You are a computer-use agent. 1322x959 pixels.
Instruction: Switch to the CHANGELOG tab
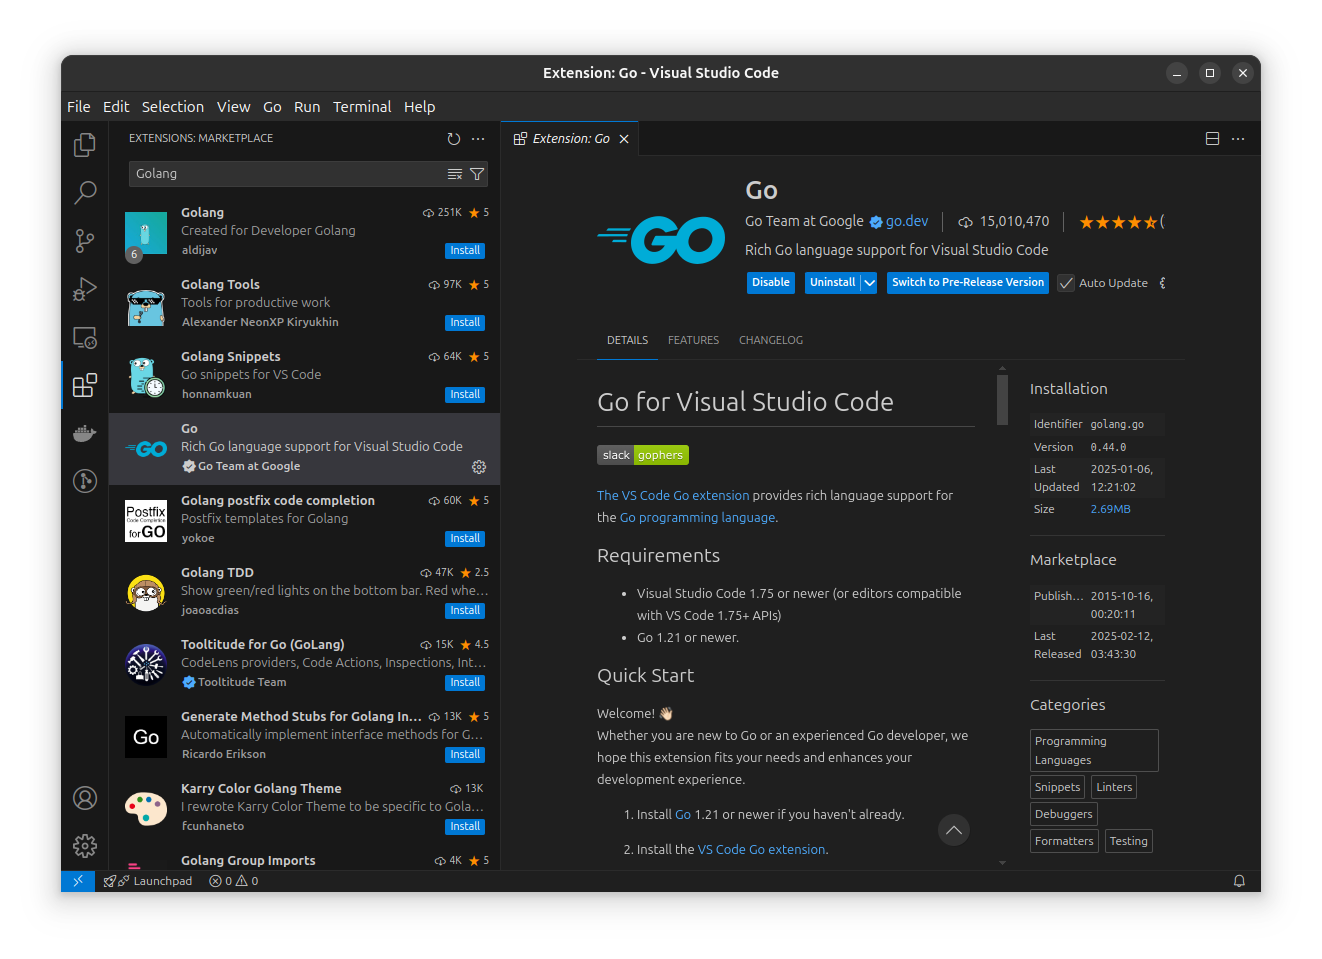point(771,340)
